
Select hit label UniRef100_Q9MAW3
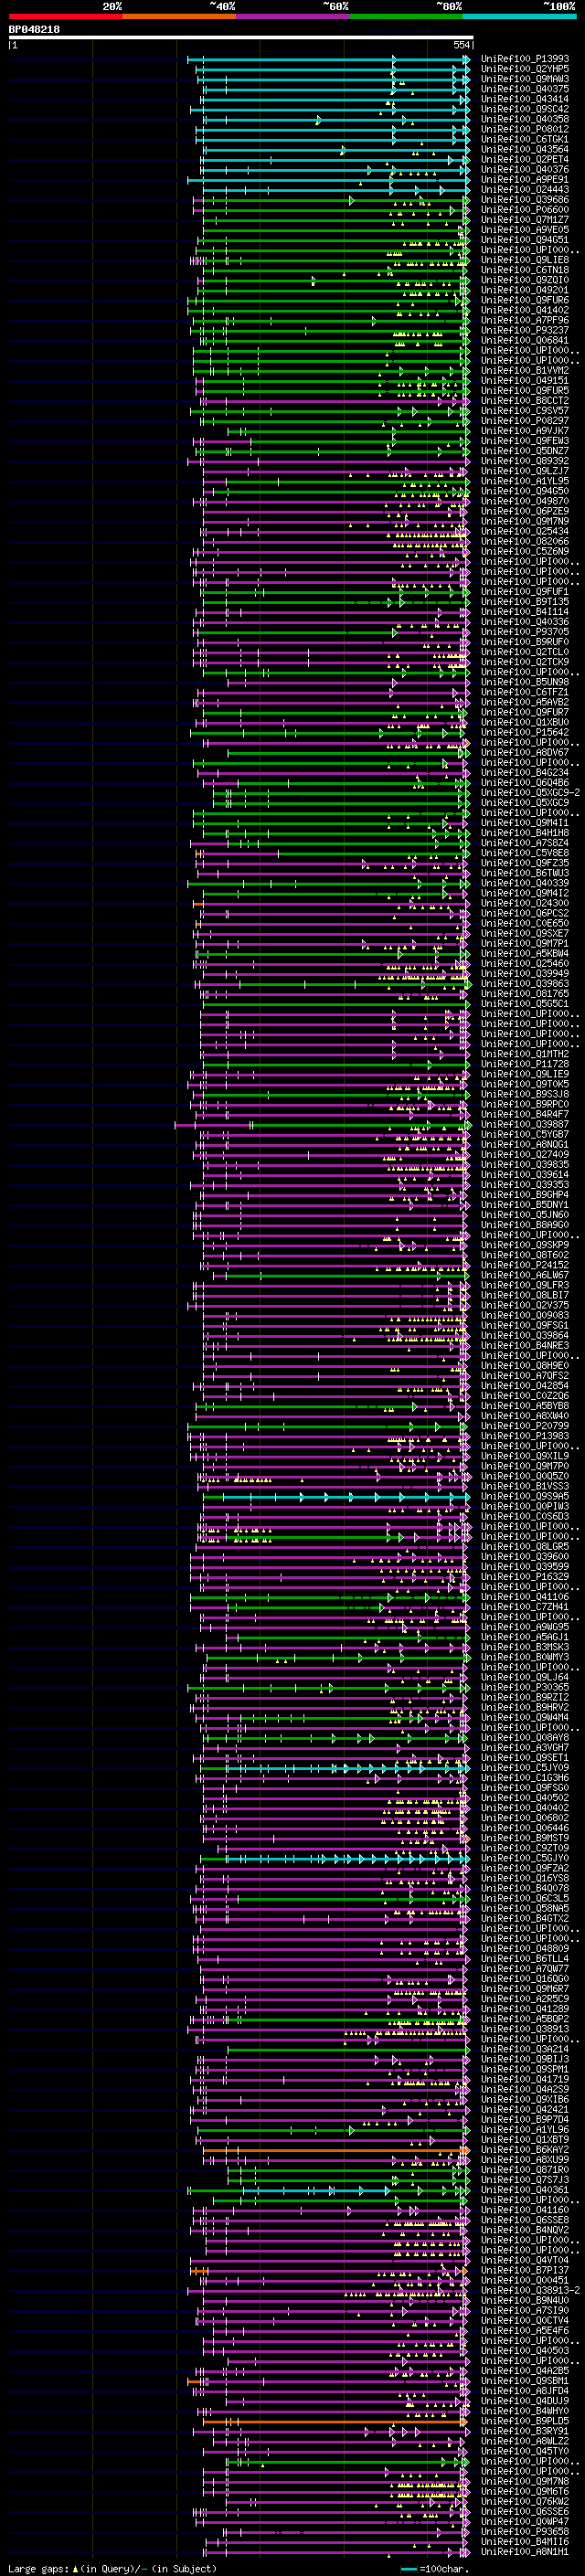(525, 79)
